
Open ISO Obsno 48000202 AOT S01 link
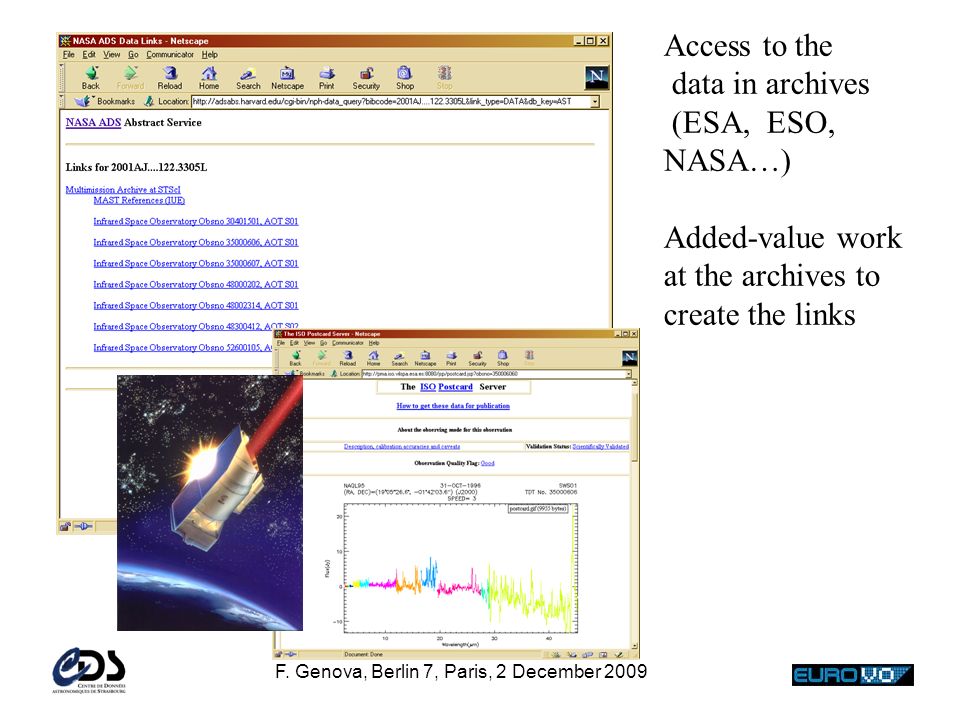[x=196, y=285]
